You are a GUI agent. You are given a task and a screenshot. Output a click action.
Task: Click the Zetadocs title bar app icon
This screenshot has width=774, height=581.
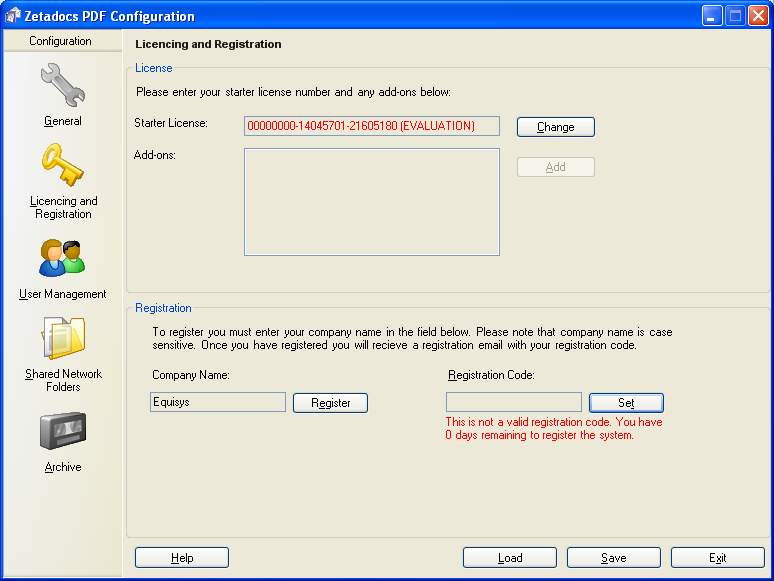tap(14, 16)
